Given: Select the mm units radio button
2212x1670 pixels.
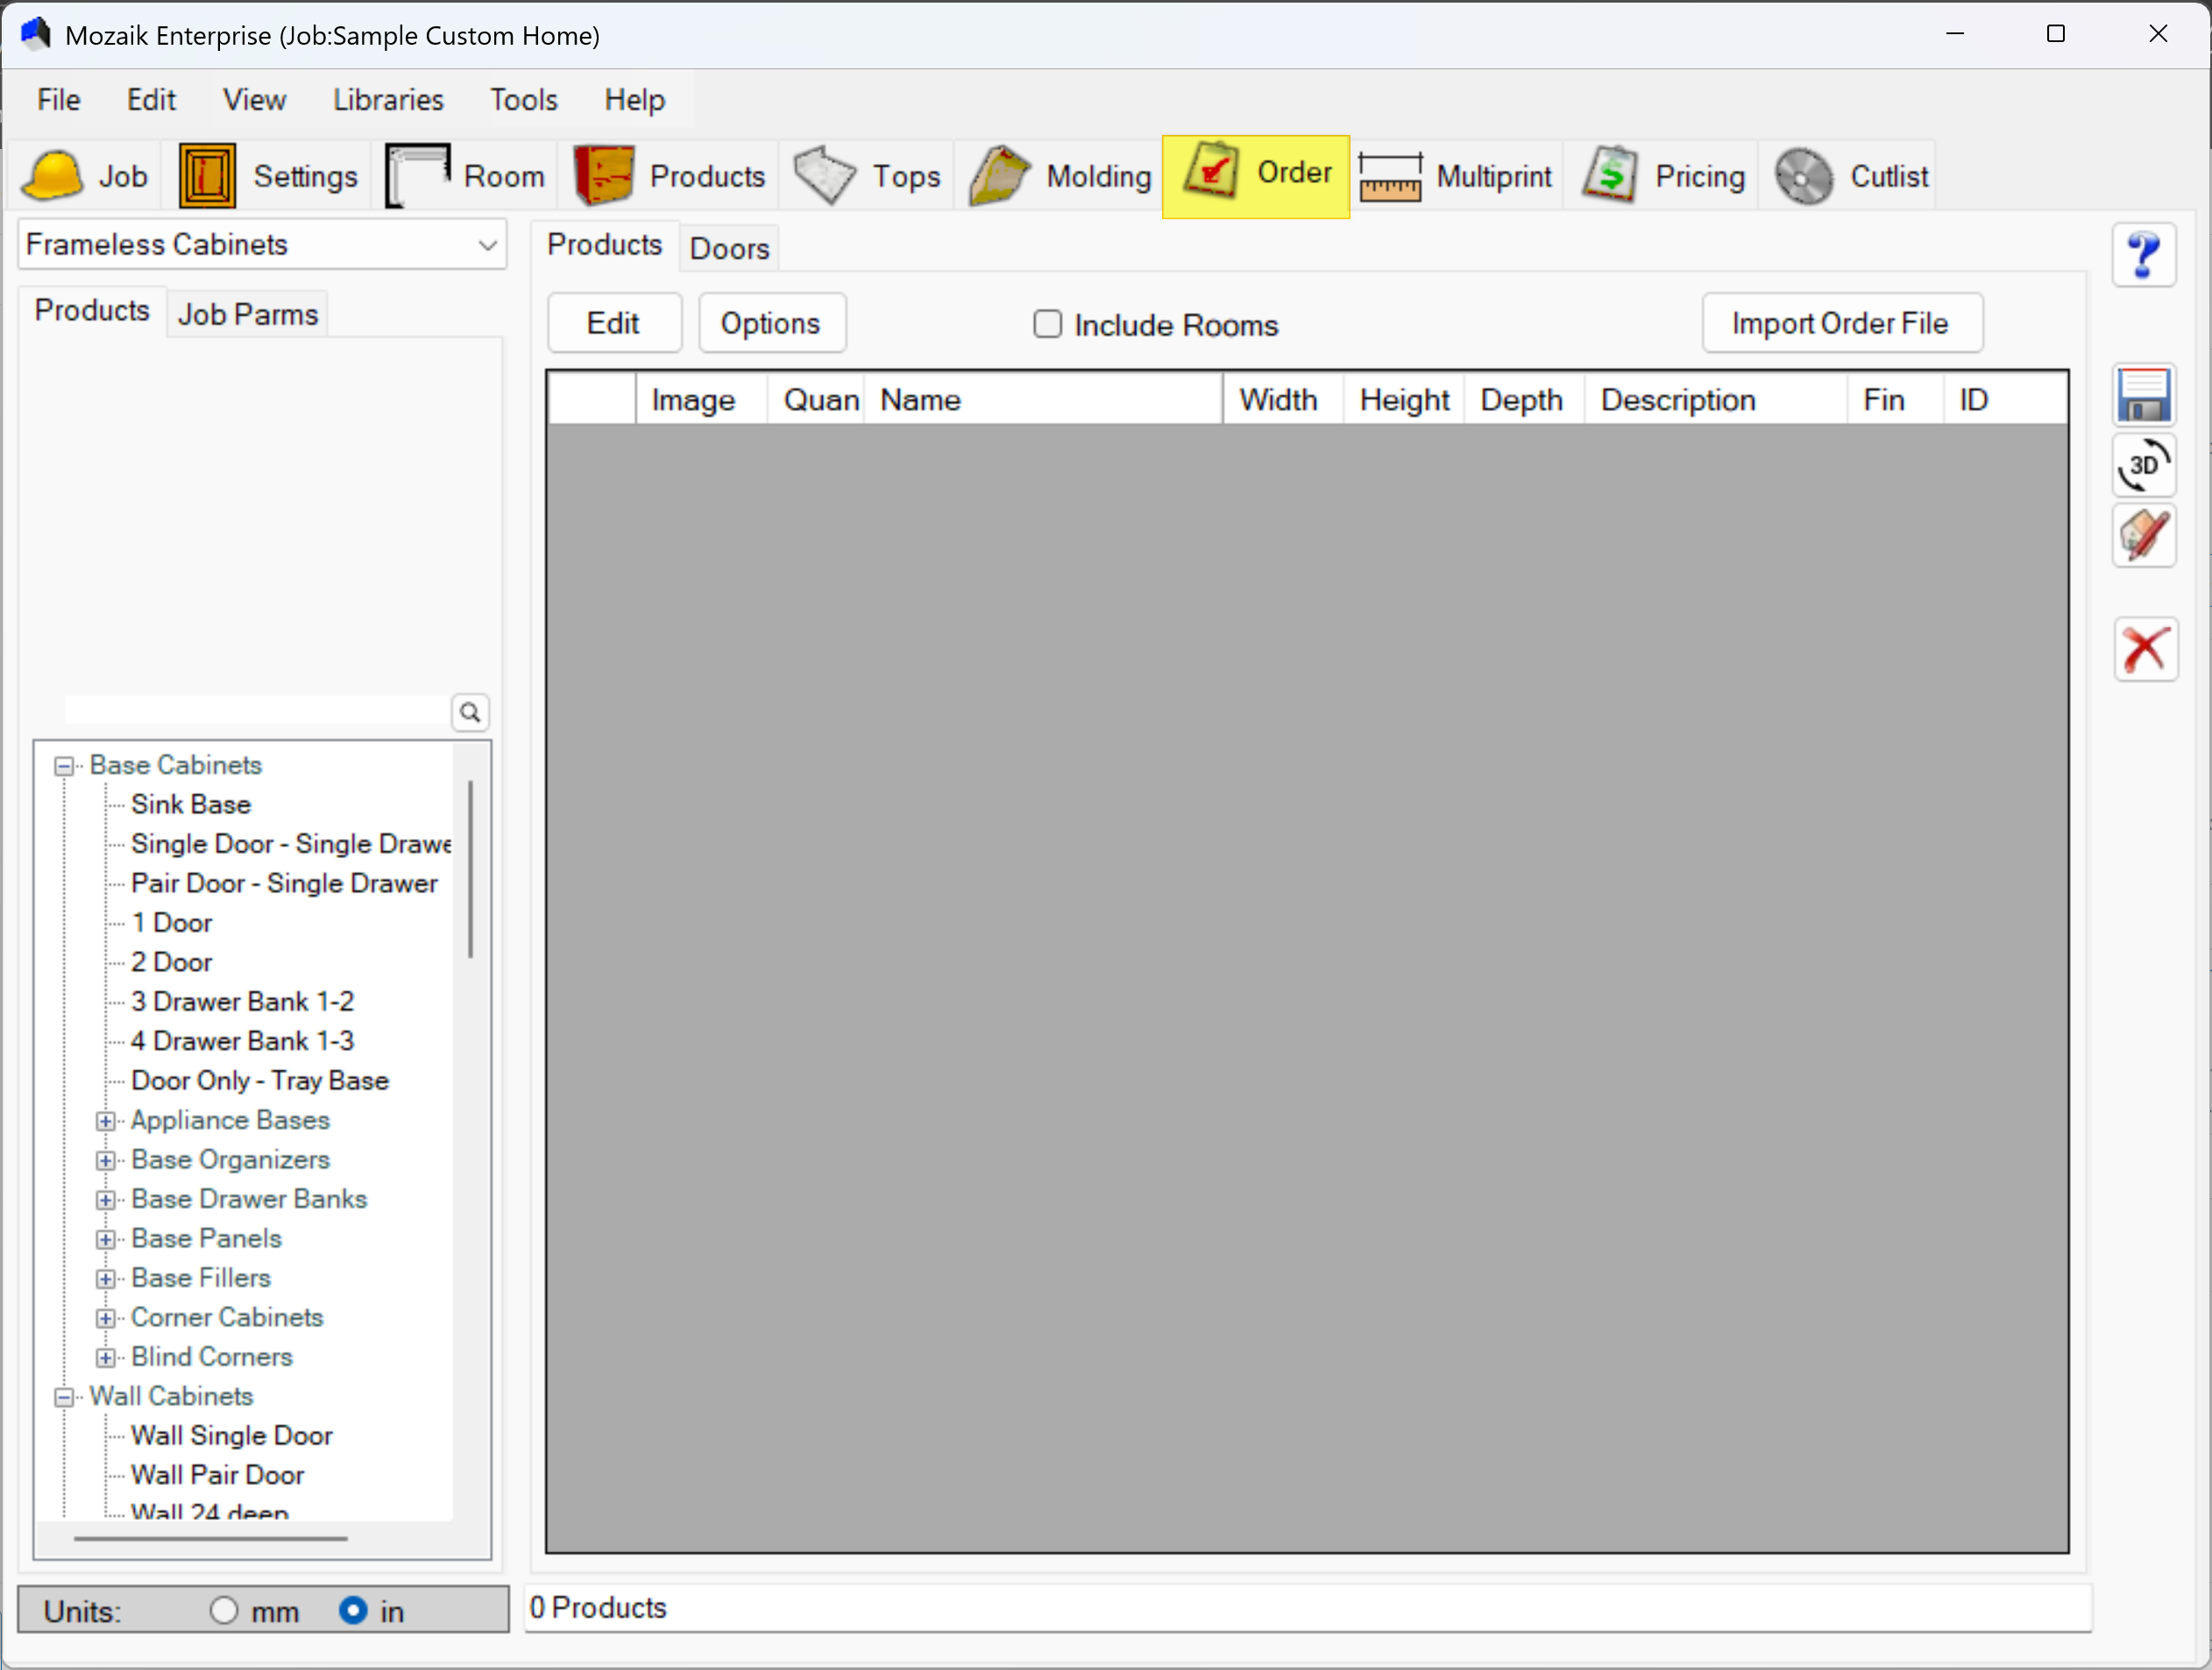Looking at the screenshot, I should (x=224, y=1610).
